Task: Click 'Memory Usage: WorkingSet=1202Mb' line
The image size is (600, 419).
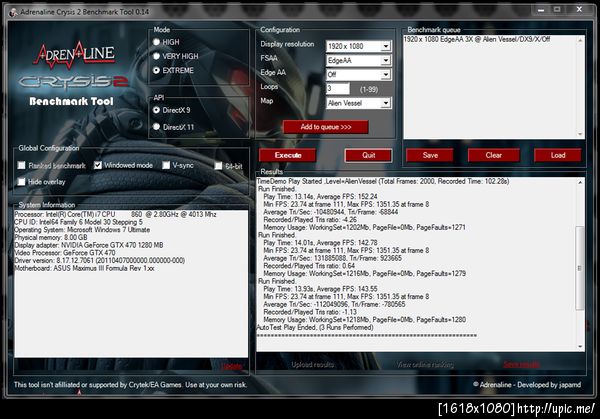Action: 364,227
